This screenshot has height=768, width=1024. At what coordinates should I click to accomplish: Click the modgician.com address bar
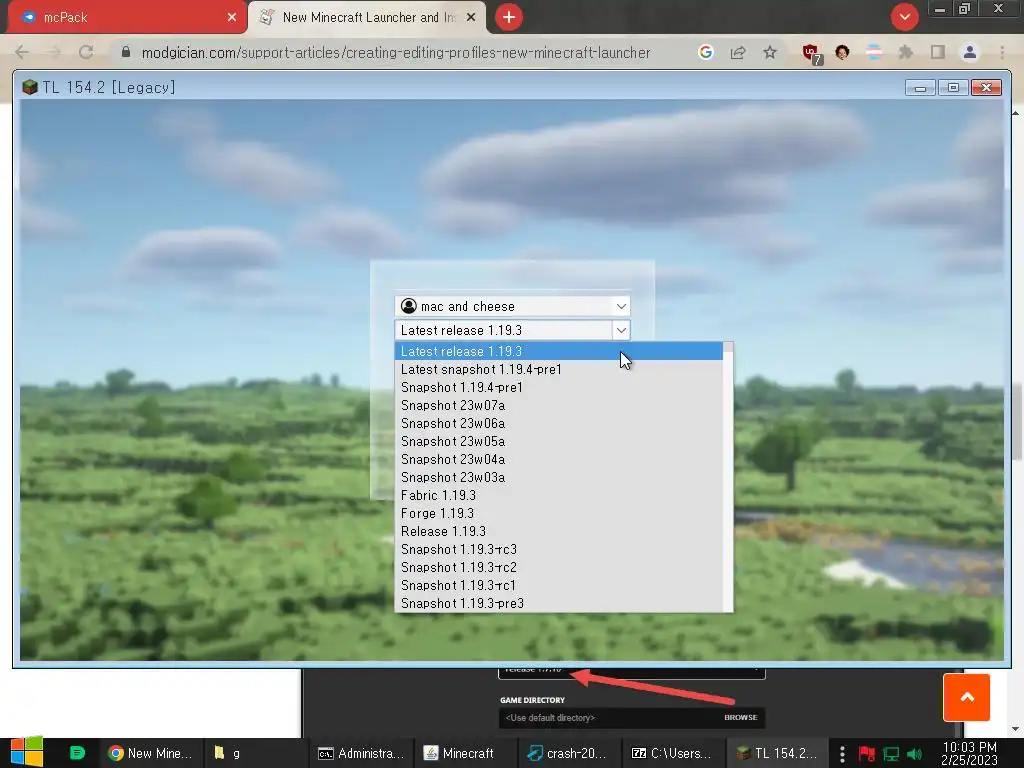pyautogui.click(x=396, y=53)
